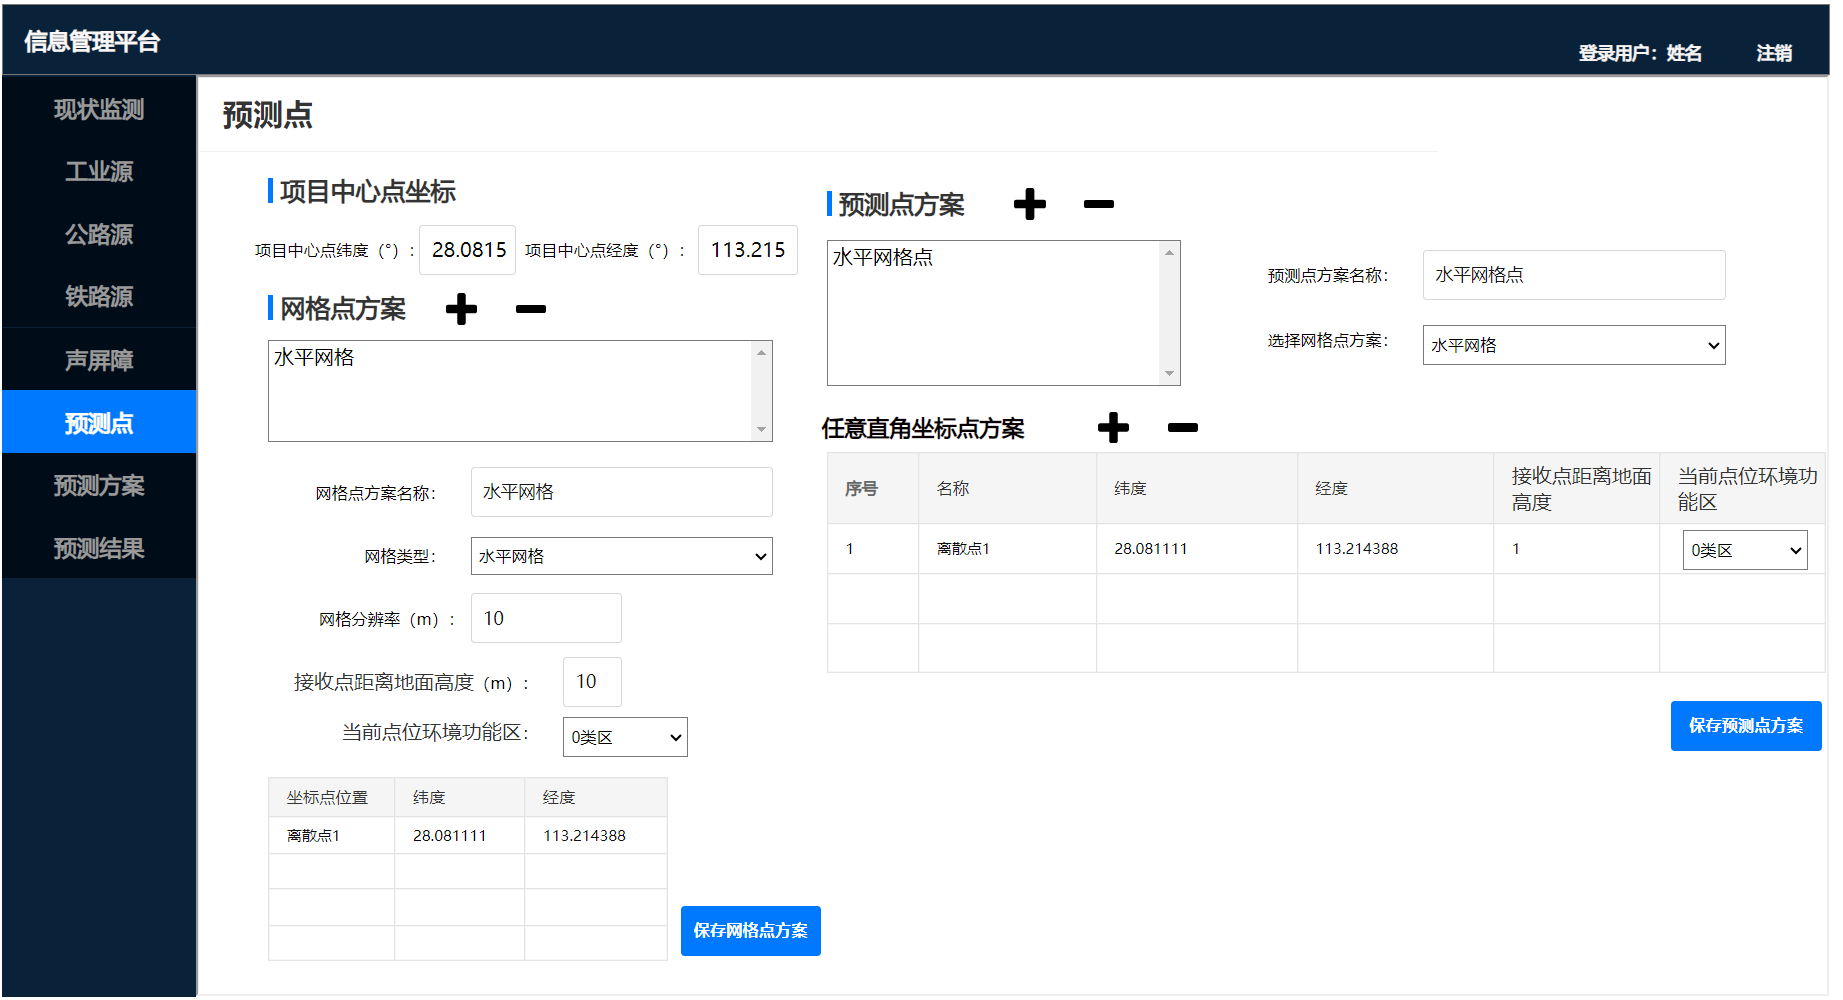Delete the 预测点方案 using minus icon
This screenshot has height=1000, width=1843.
(1098, 204)
